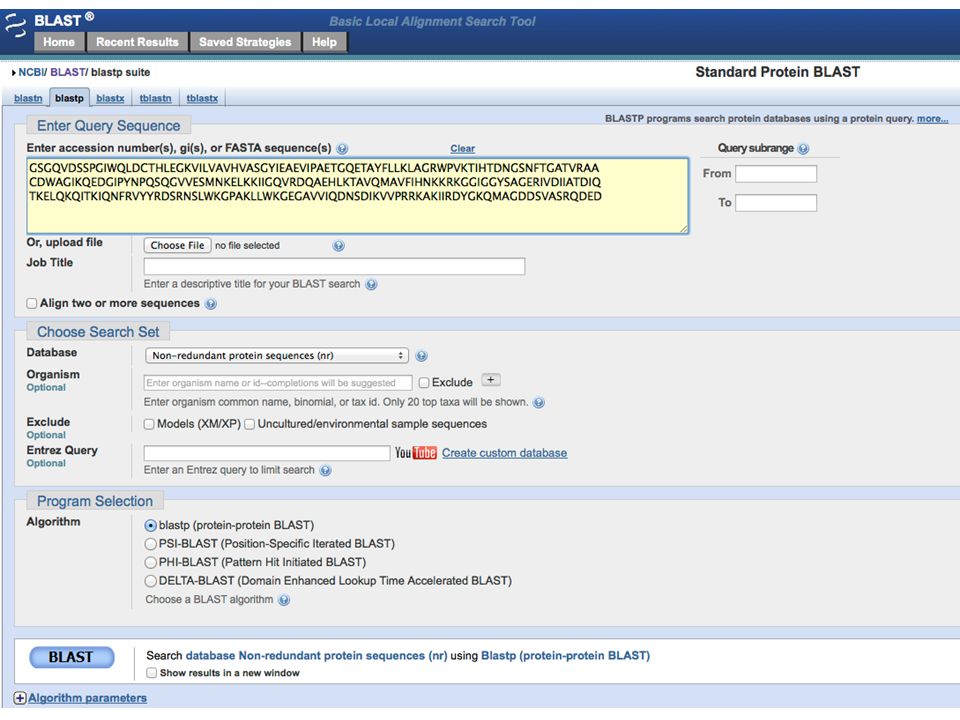Add another organism with plus button
The image size is (960, 720).
491,380
